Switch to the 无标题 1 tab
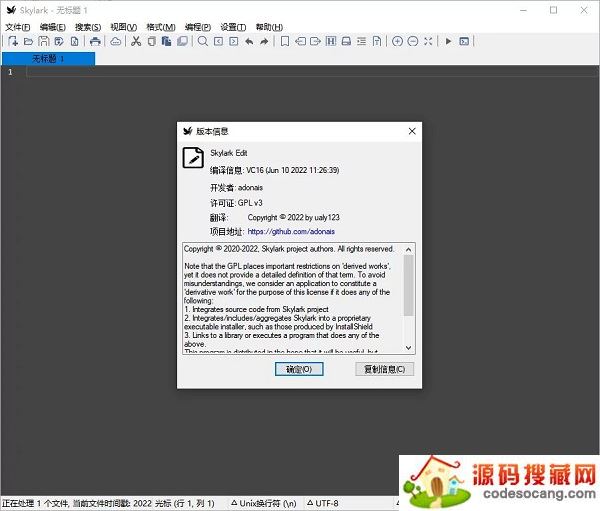Image resolution: width=600 pixels, height=511 pixels. 47,58
